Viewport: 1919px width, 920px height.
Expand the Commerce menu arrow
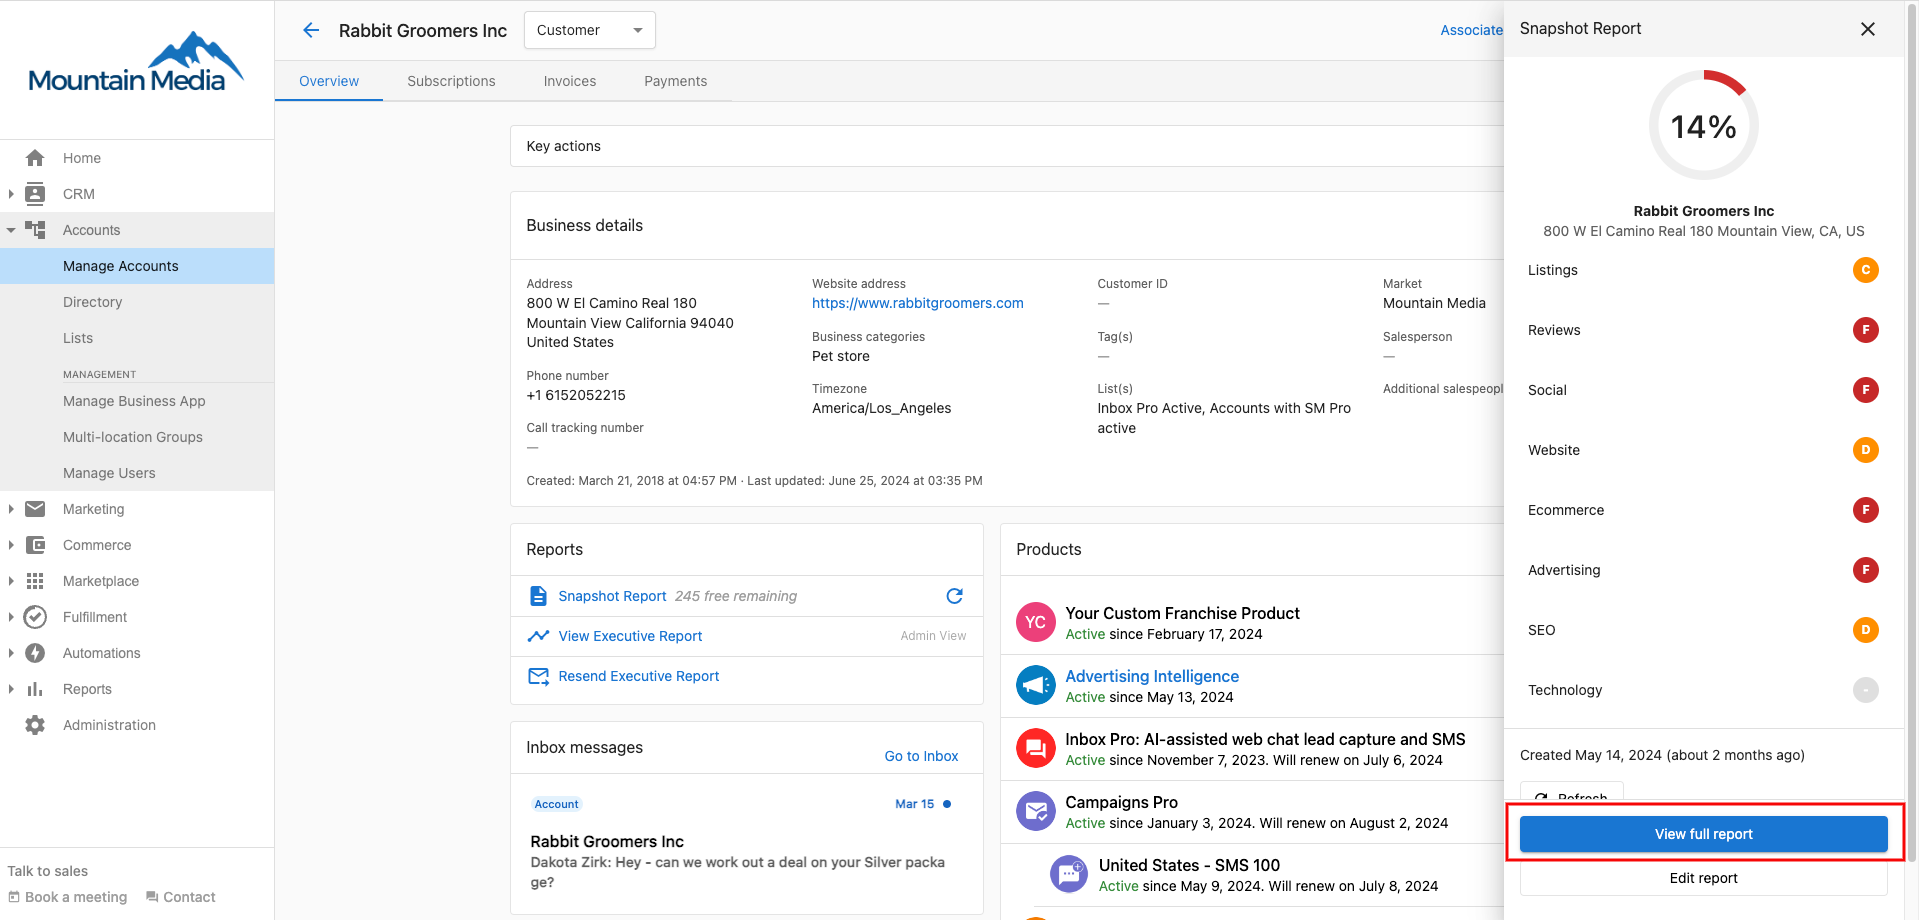click(11, 545)
